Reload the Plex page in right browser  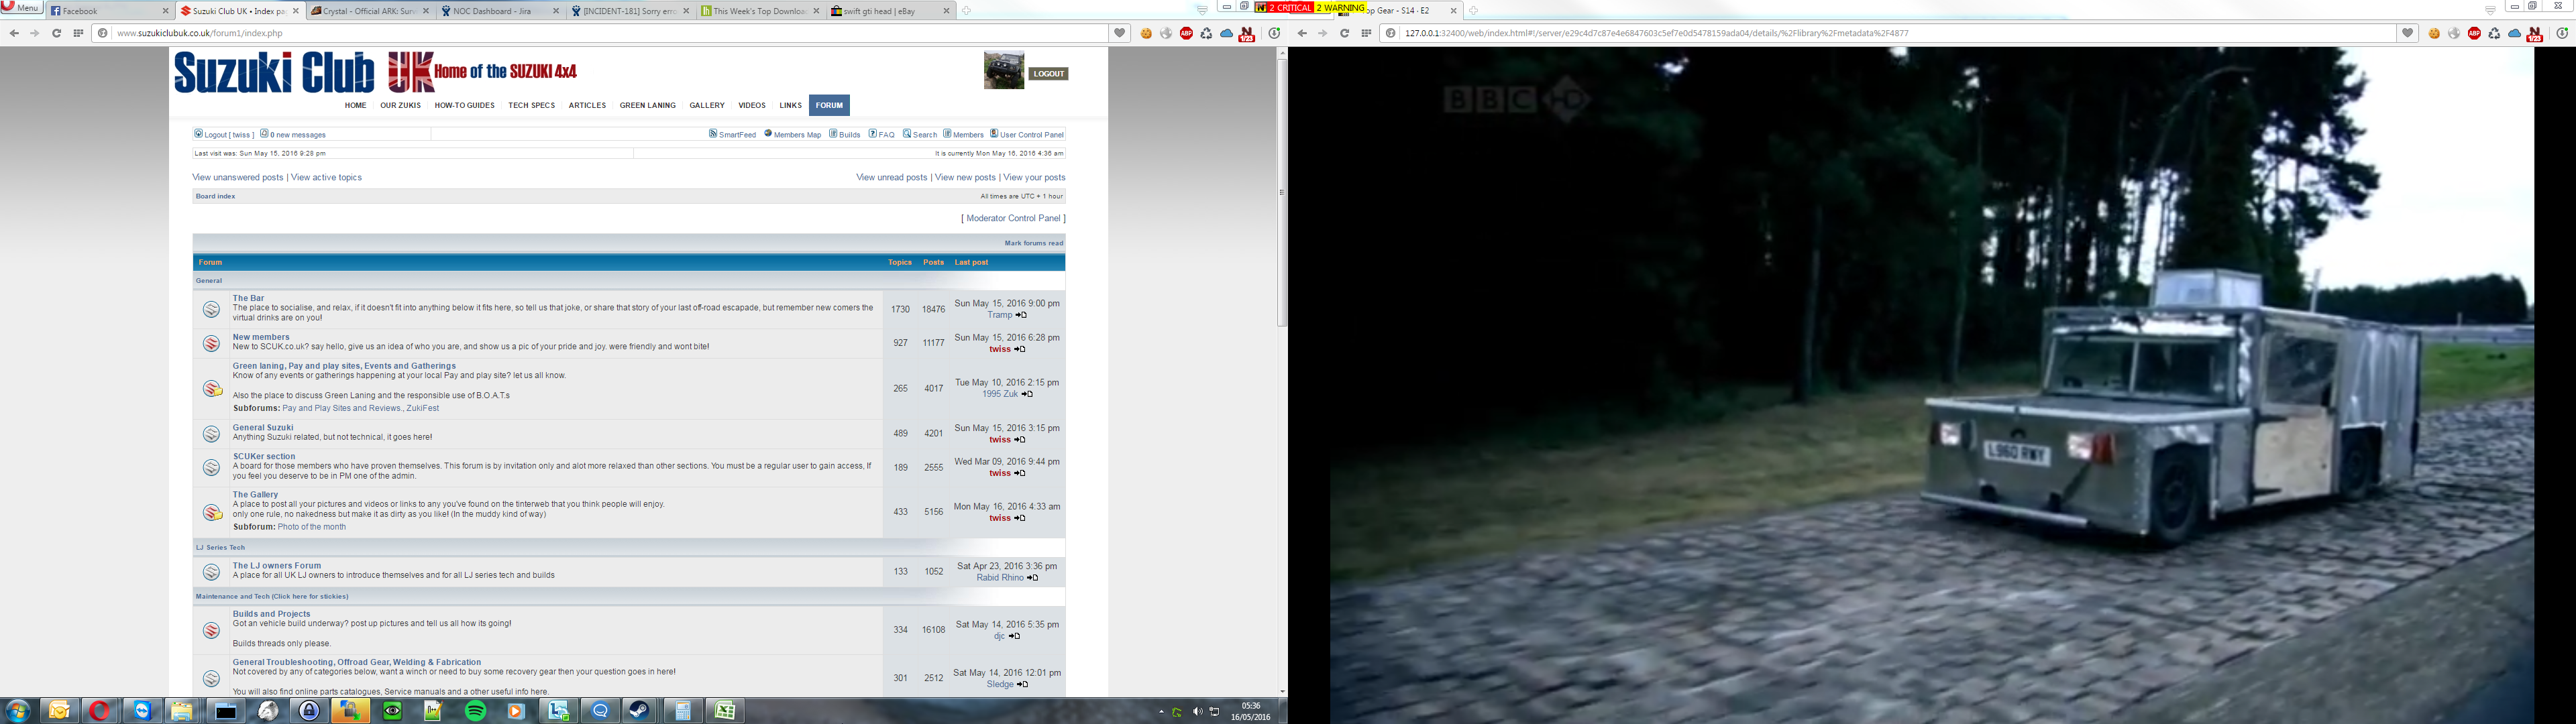coord(1344,33)
